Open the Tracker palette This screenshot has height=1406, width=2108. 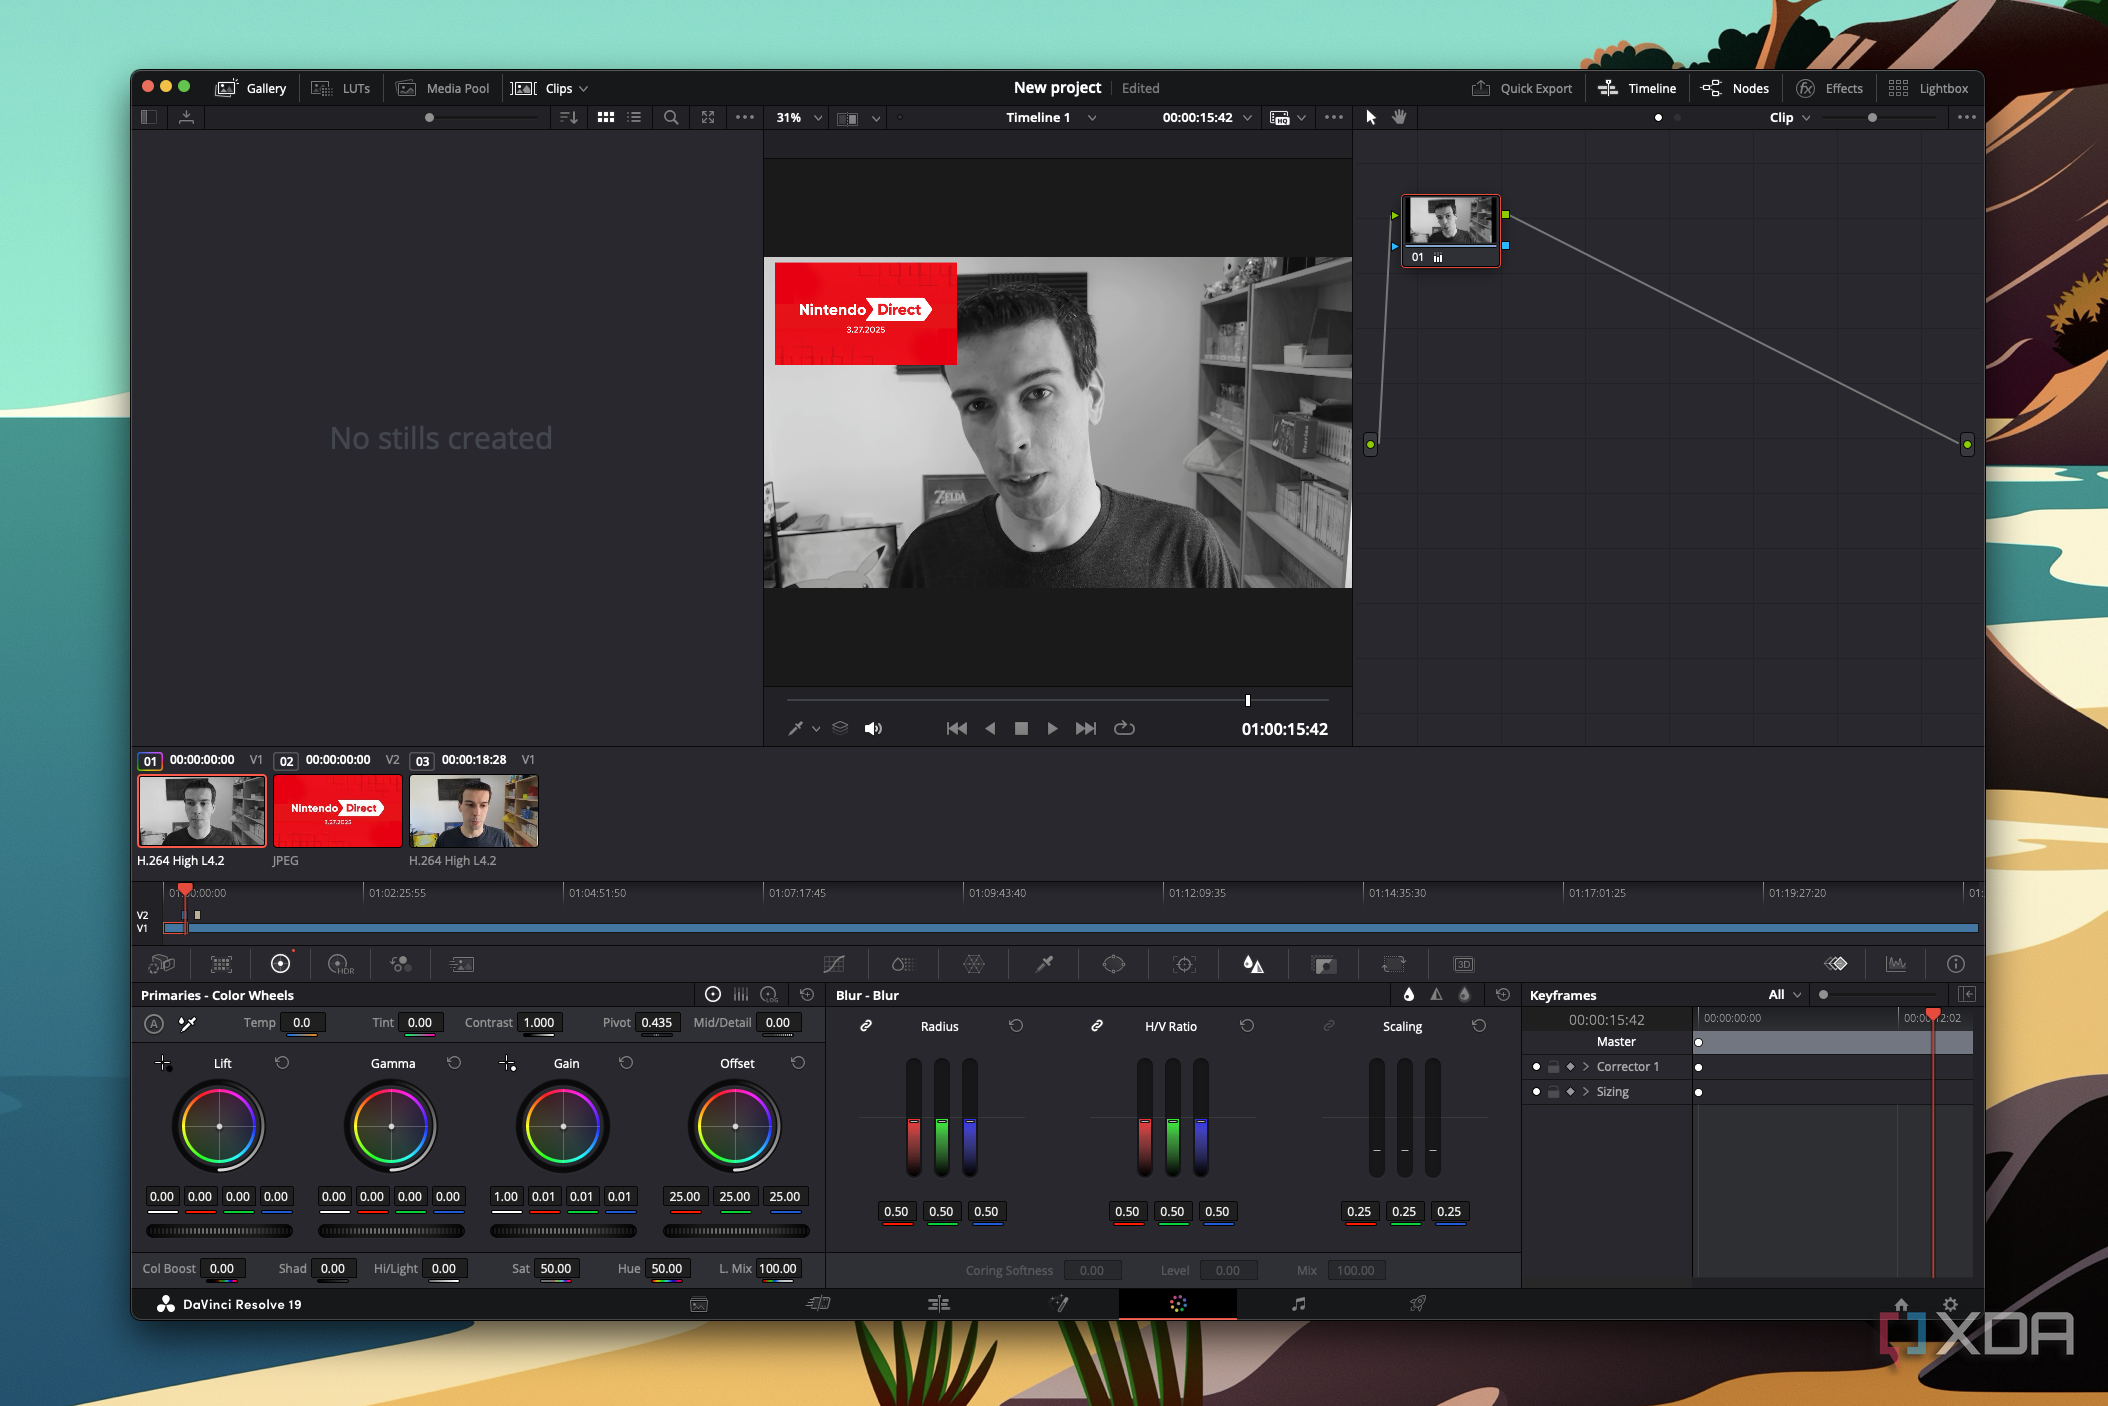tap(1184, 964)
